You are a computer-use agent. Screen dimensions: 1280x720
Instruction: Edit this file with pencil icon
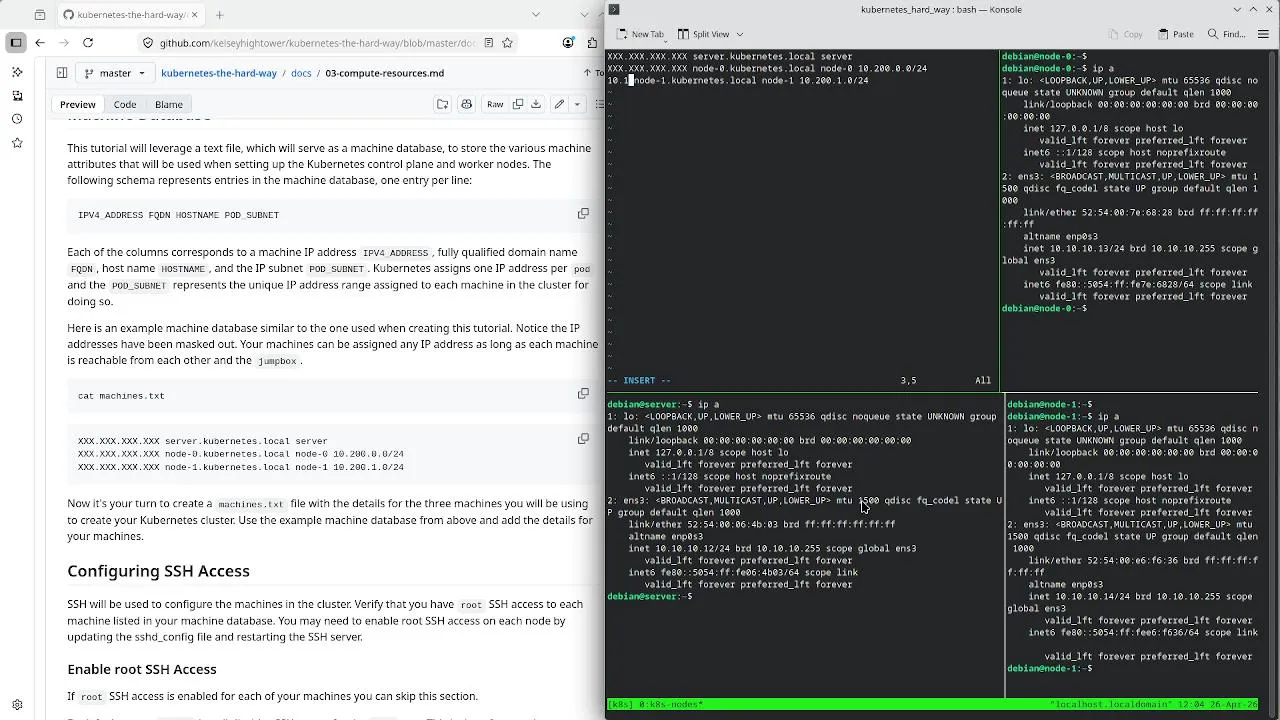pos(560,104)
